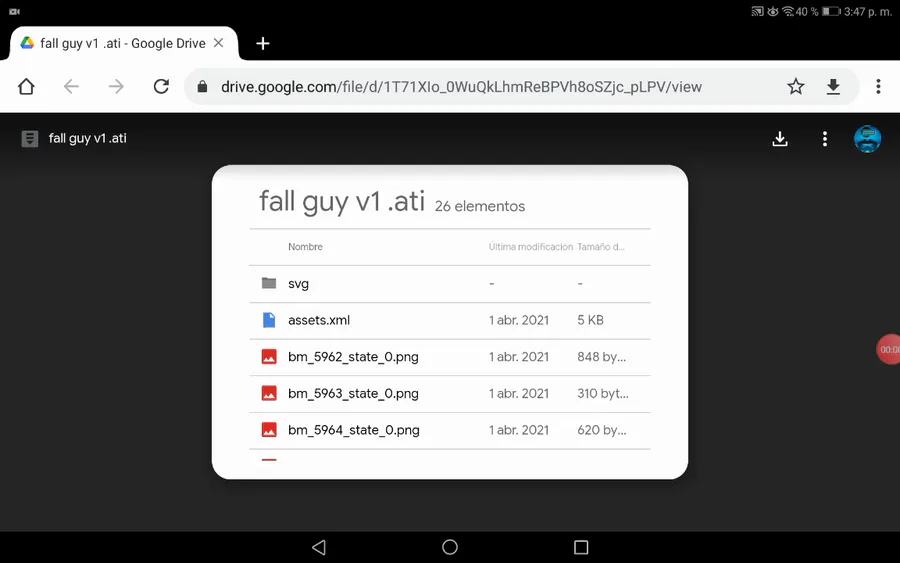Viewport: 900px width, 563px height.
Task: Open the Google account profile avatar
Action: click(867, 139)
